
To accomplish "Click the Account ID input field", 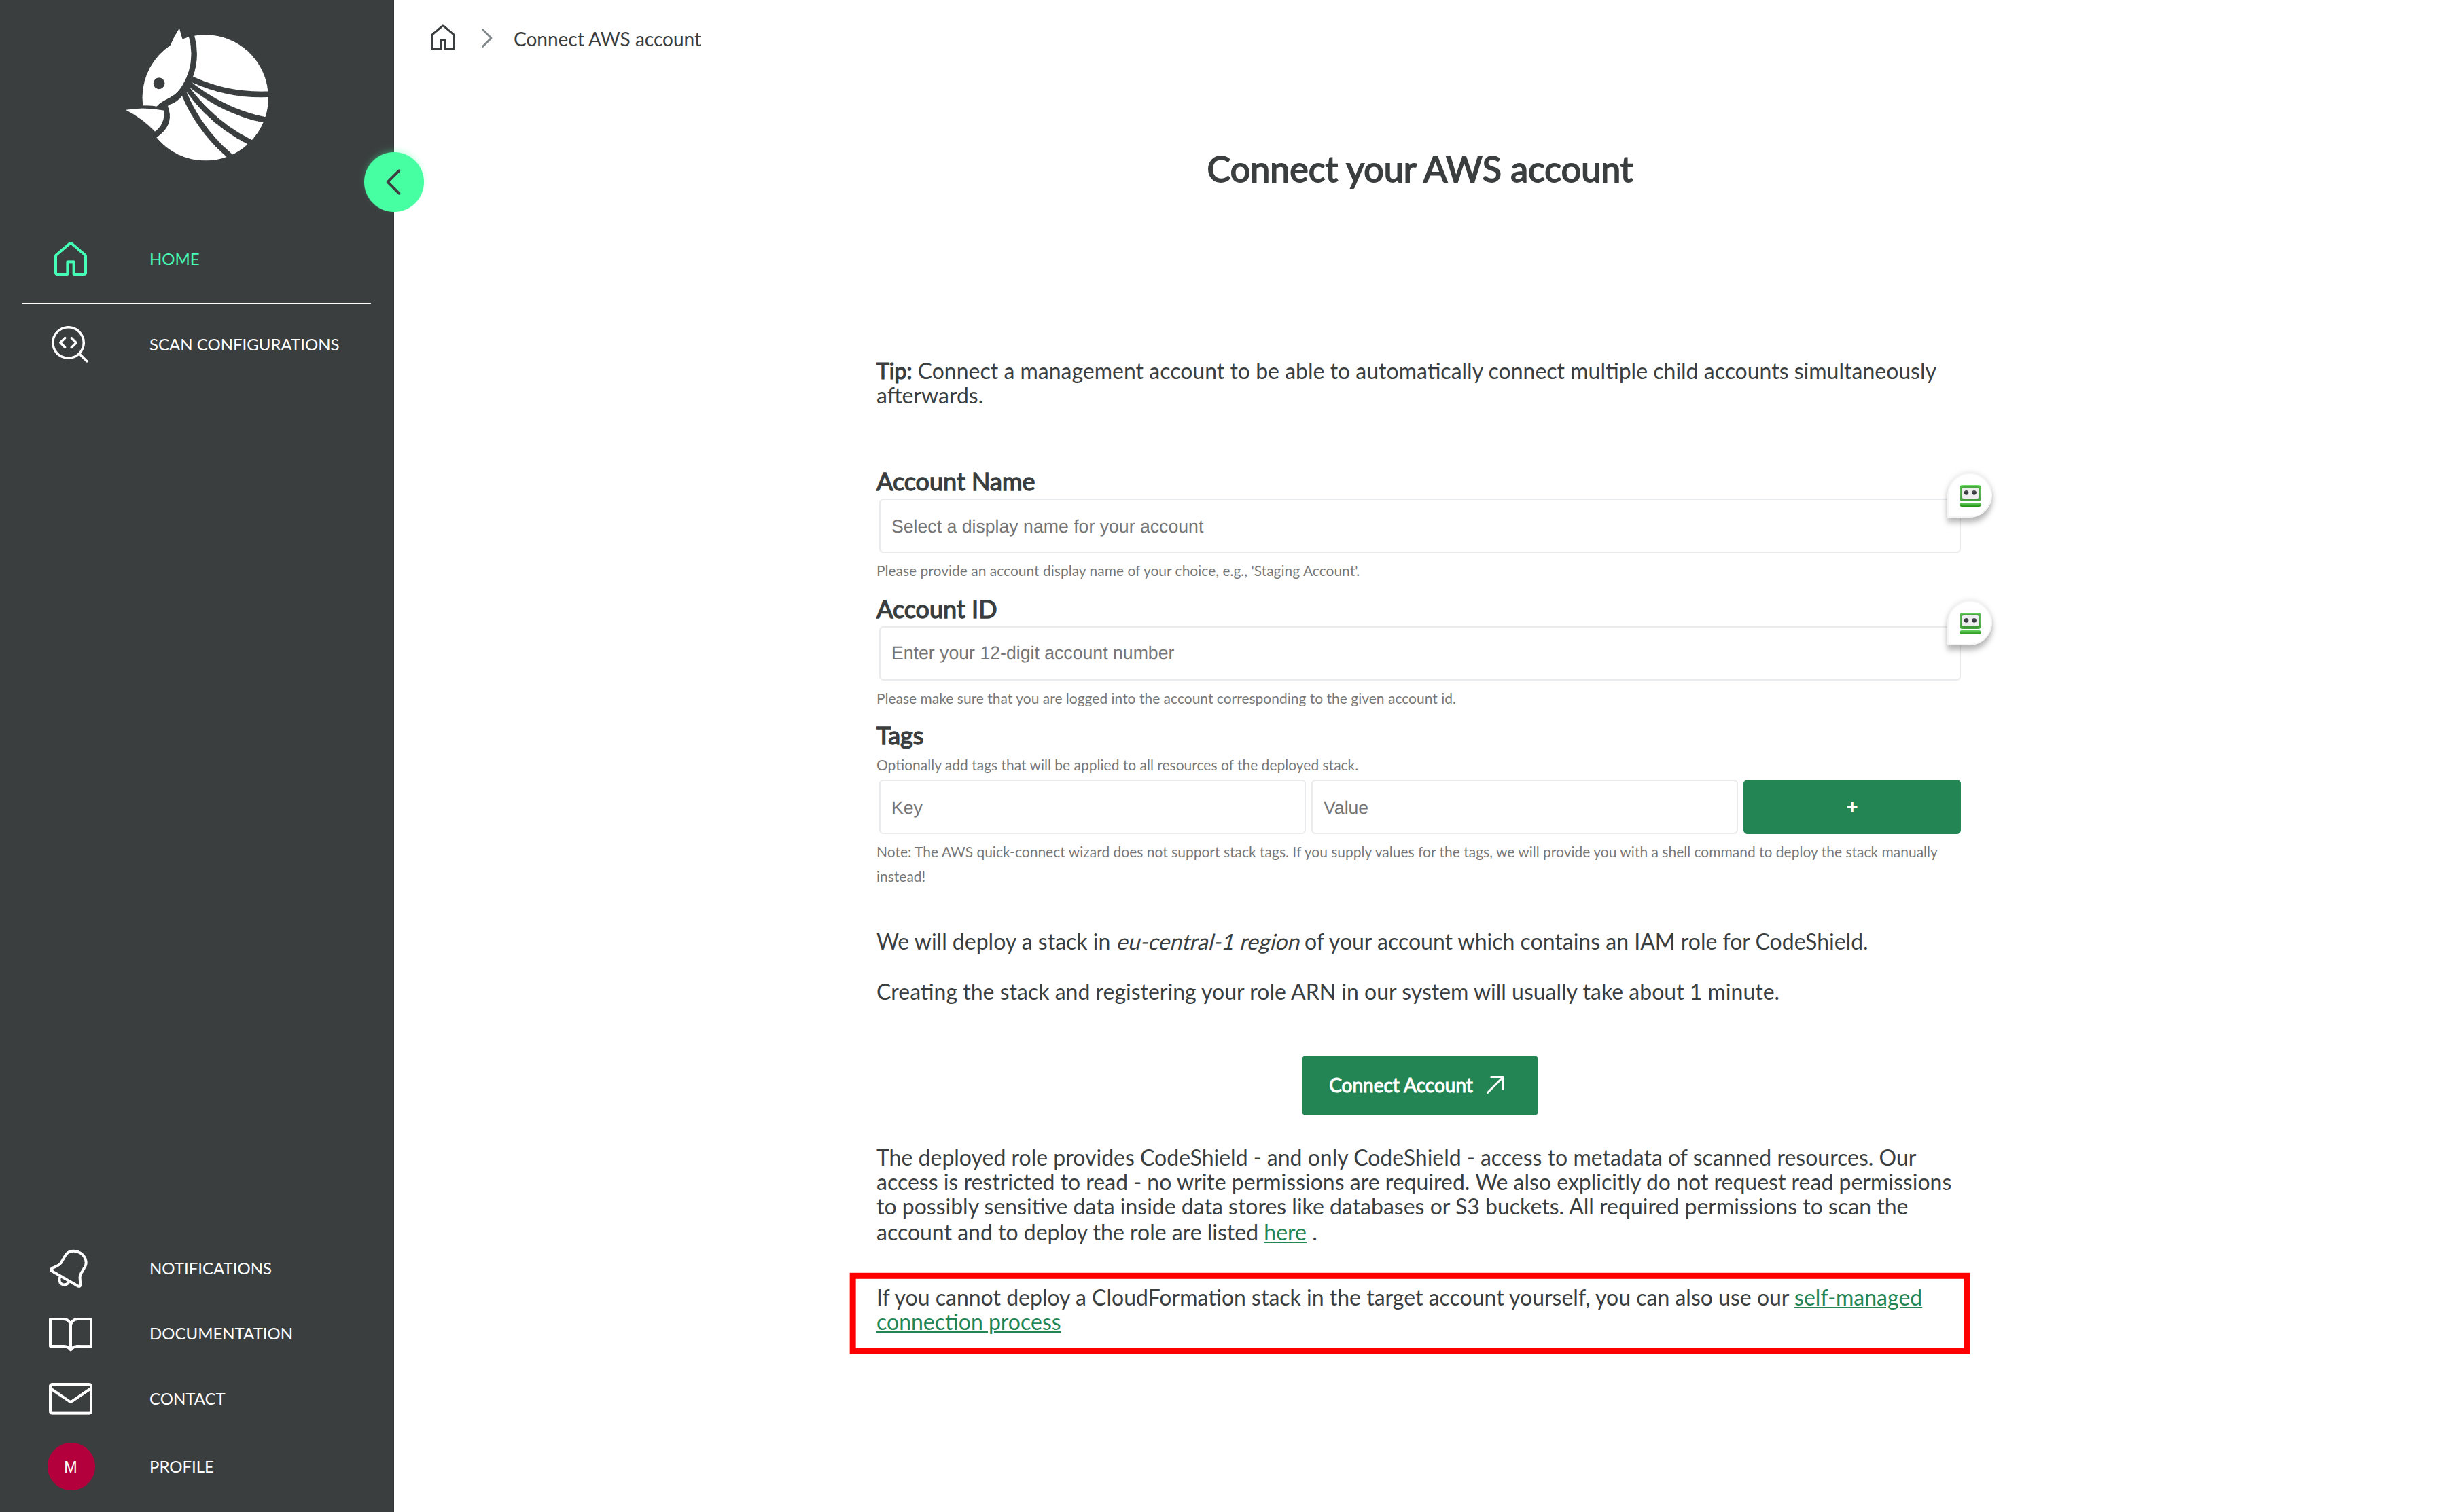I will pyautogui.click(x=1410, y=653).
